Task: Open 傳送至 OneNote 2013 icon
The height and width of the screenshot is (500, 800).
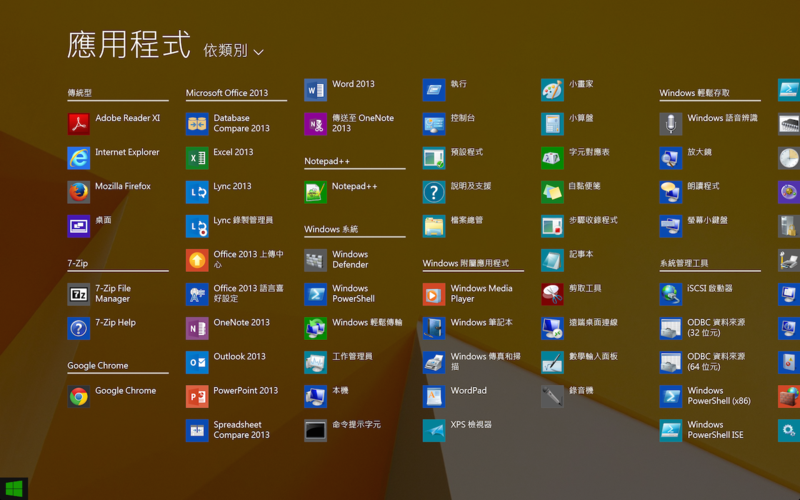Action: (315, 124)
